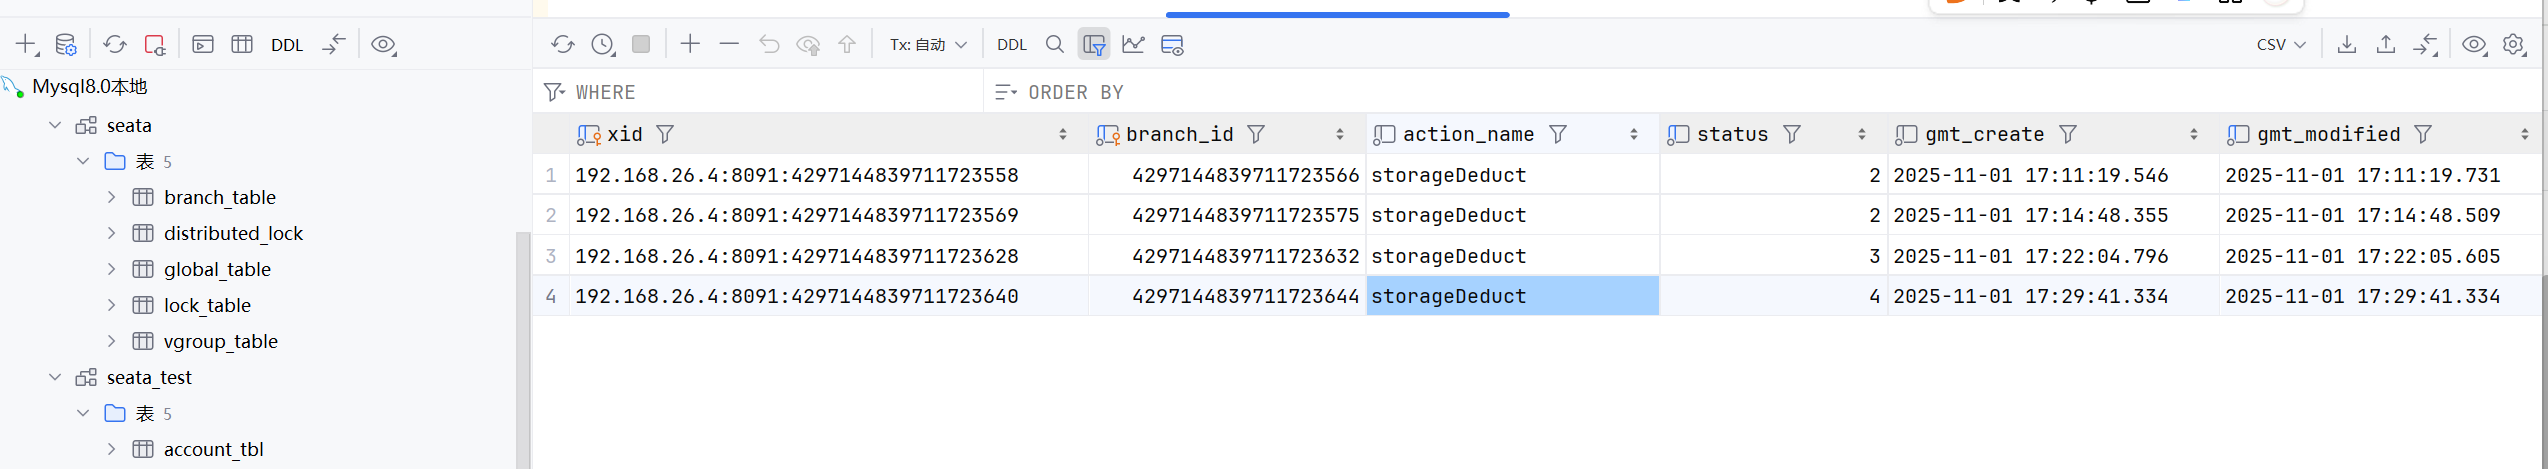Open grid view options eye icon
The image size is (2548, 469).
pyautogui.click(x=2475, y=45)
